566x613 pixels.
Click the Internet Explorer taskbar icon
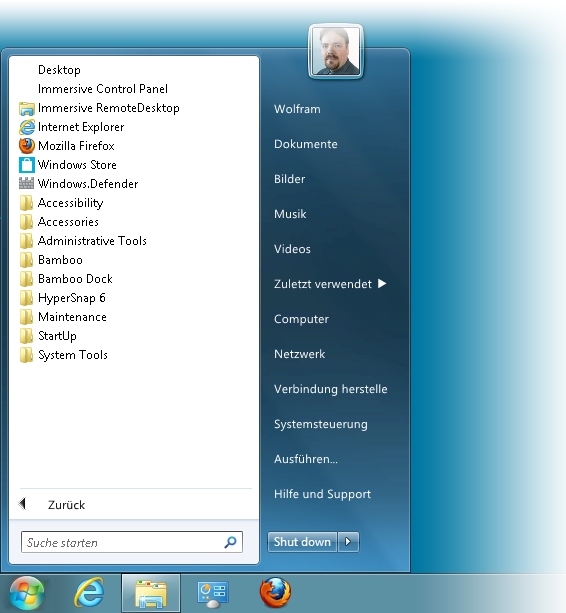pyautogui.click(x=89, y=593)
